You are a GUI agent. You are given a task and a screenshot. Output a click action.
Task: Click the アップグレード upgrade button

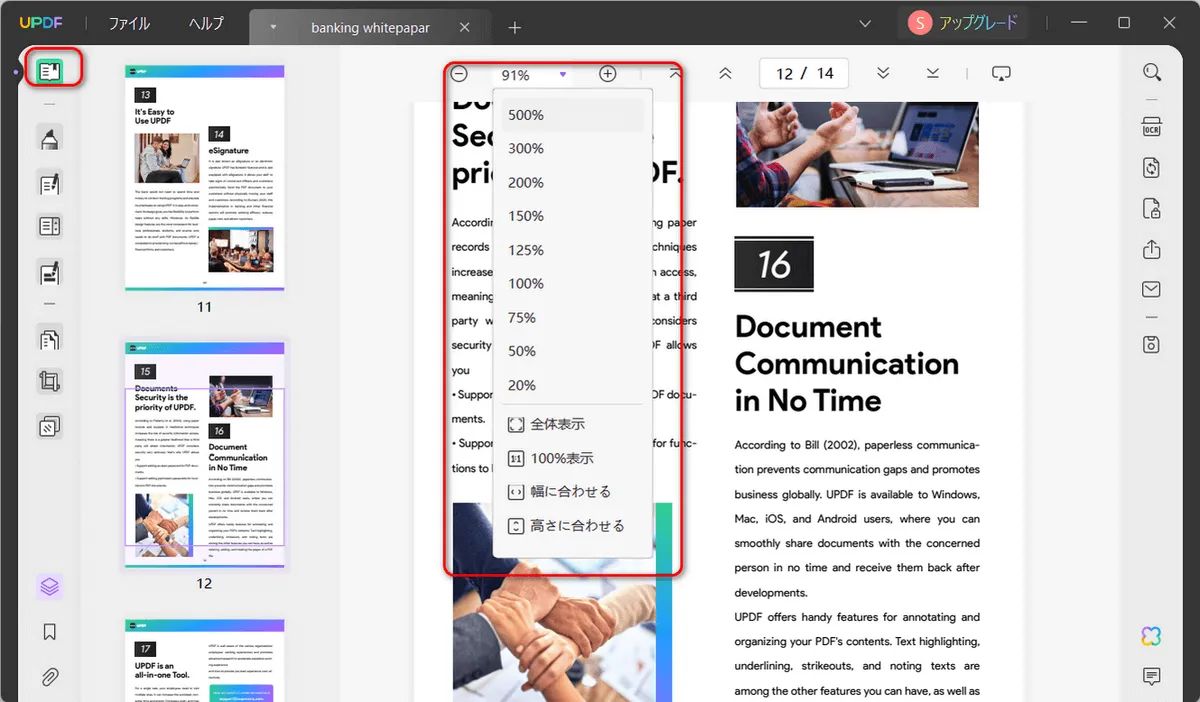coord(977,22)
